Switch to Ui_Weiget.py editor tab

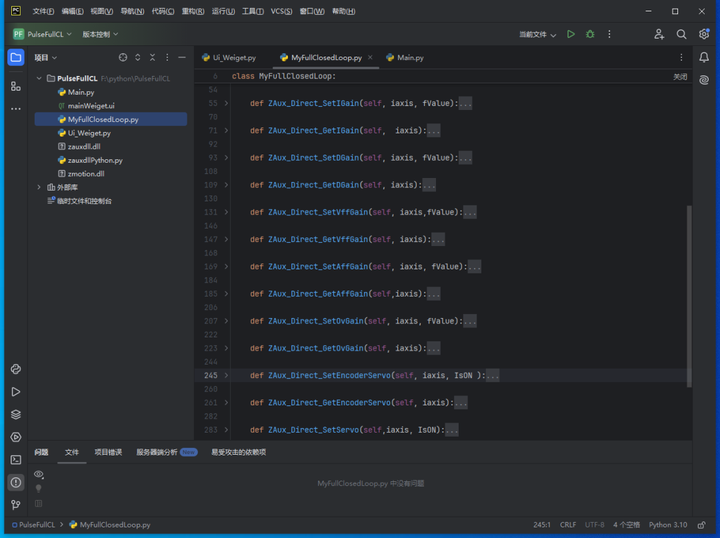pos(229,57)
